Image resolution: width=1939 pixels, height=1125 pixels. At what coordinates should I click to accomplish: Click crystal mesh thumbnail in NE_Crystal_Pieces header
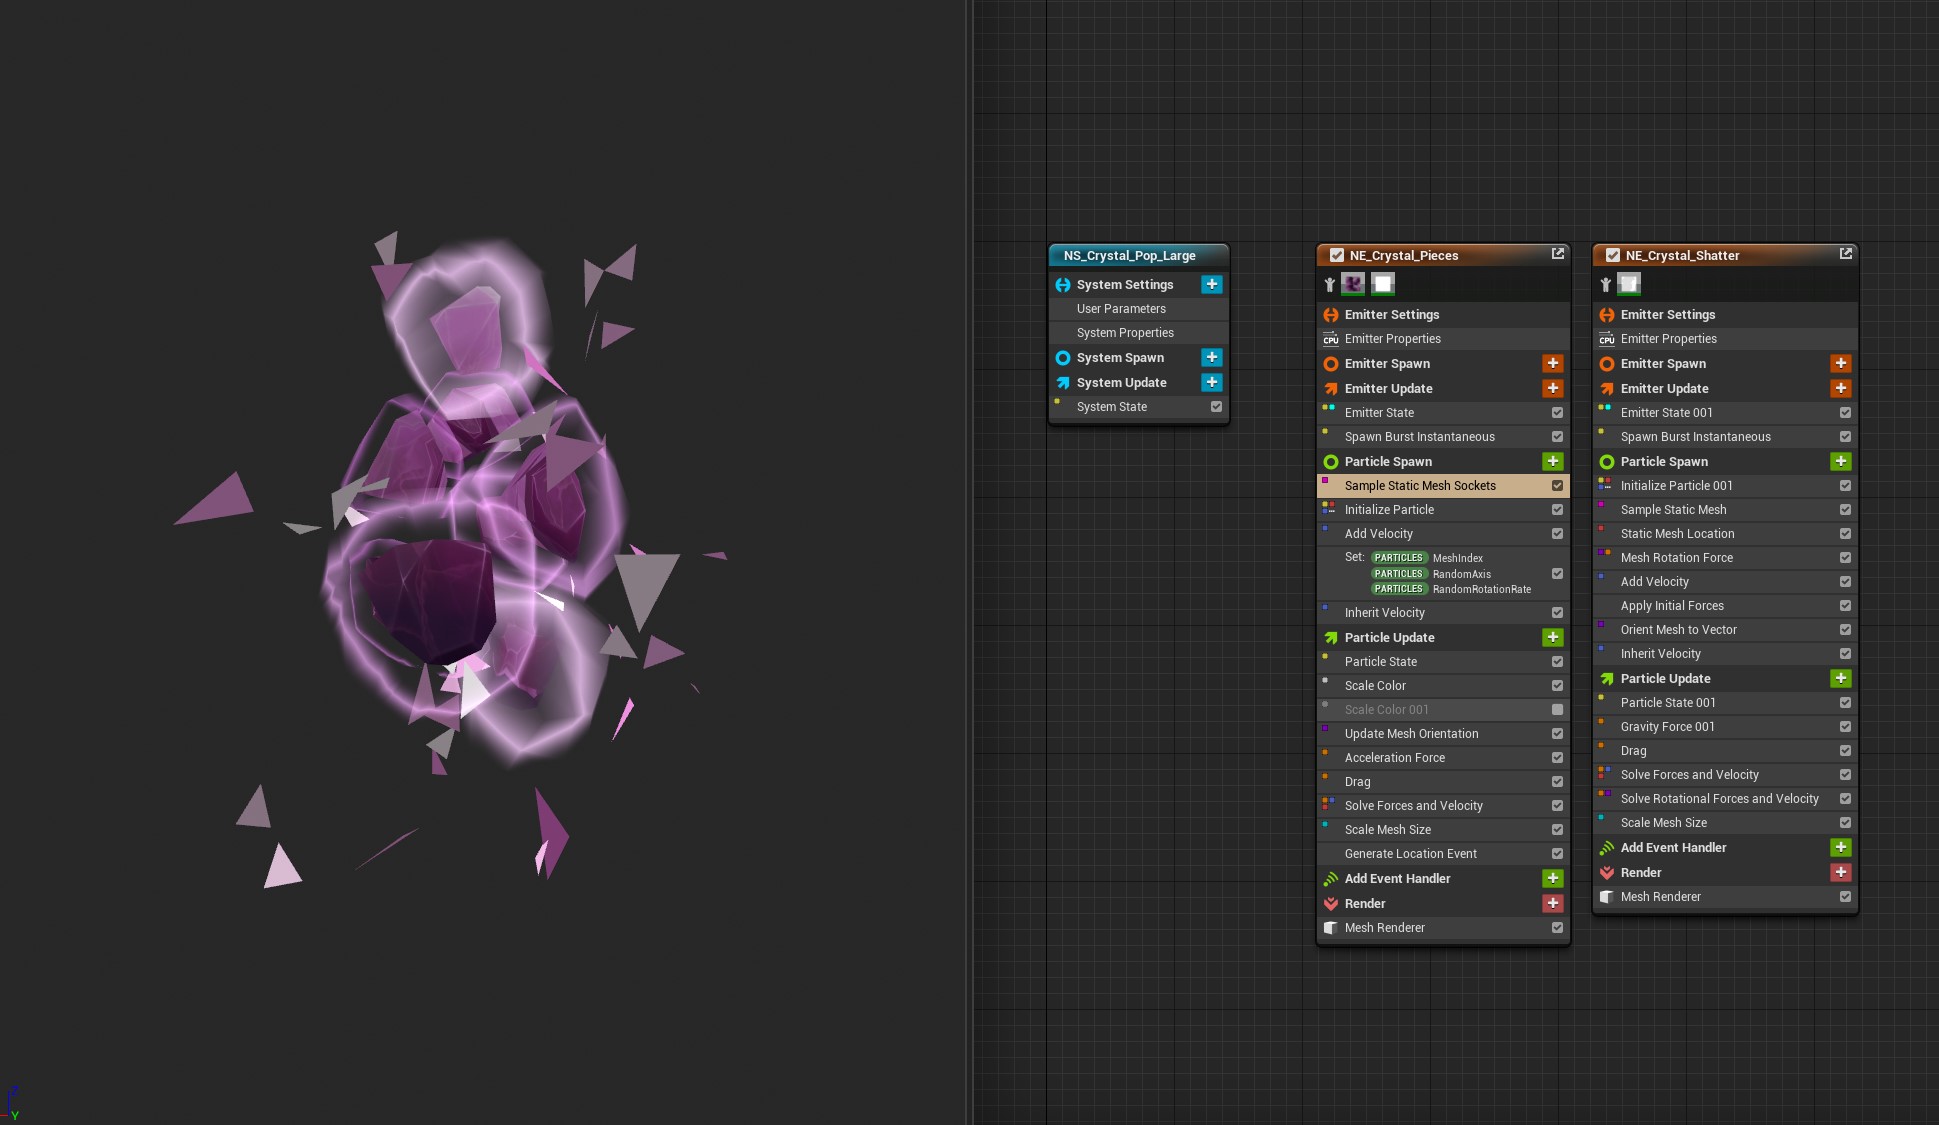[1352, 284]
